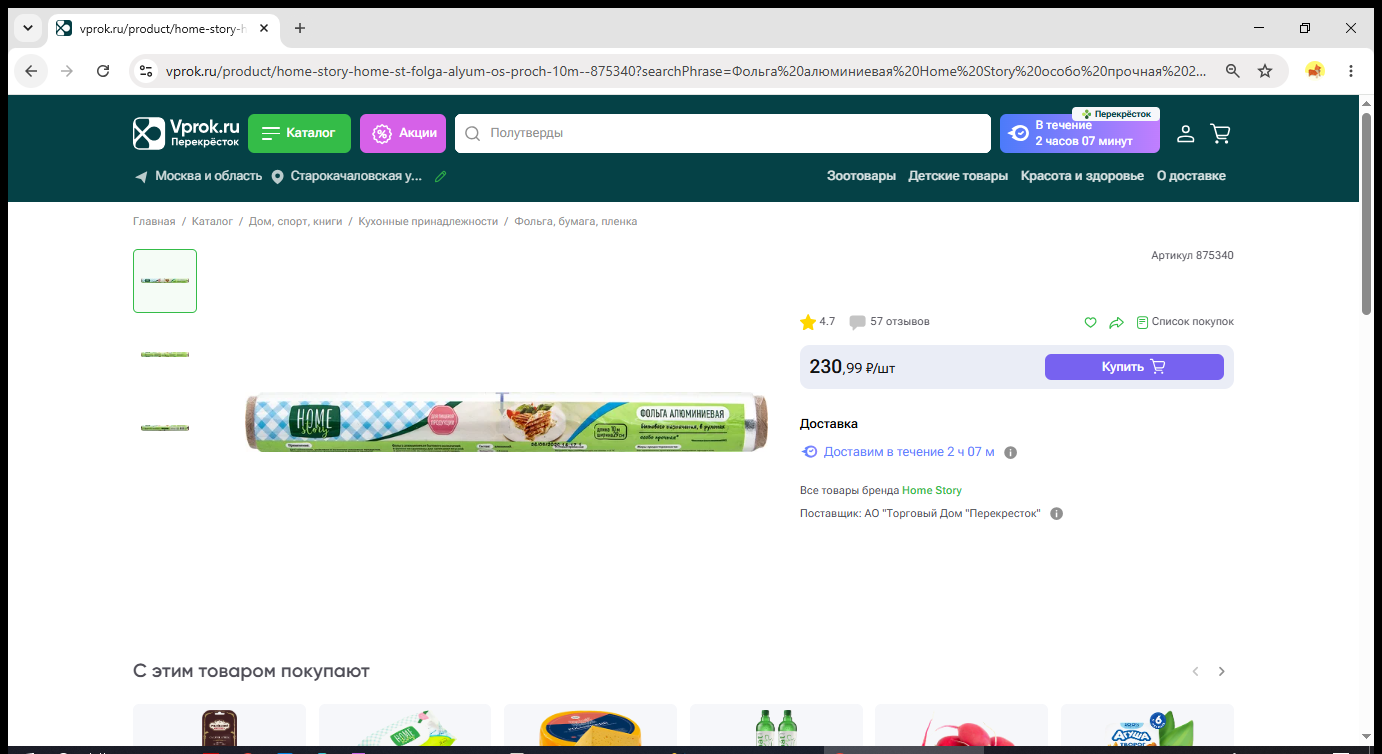Show previous items in 'С этим товаром покупают'

1195,672
